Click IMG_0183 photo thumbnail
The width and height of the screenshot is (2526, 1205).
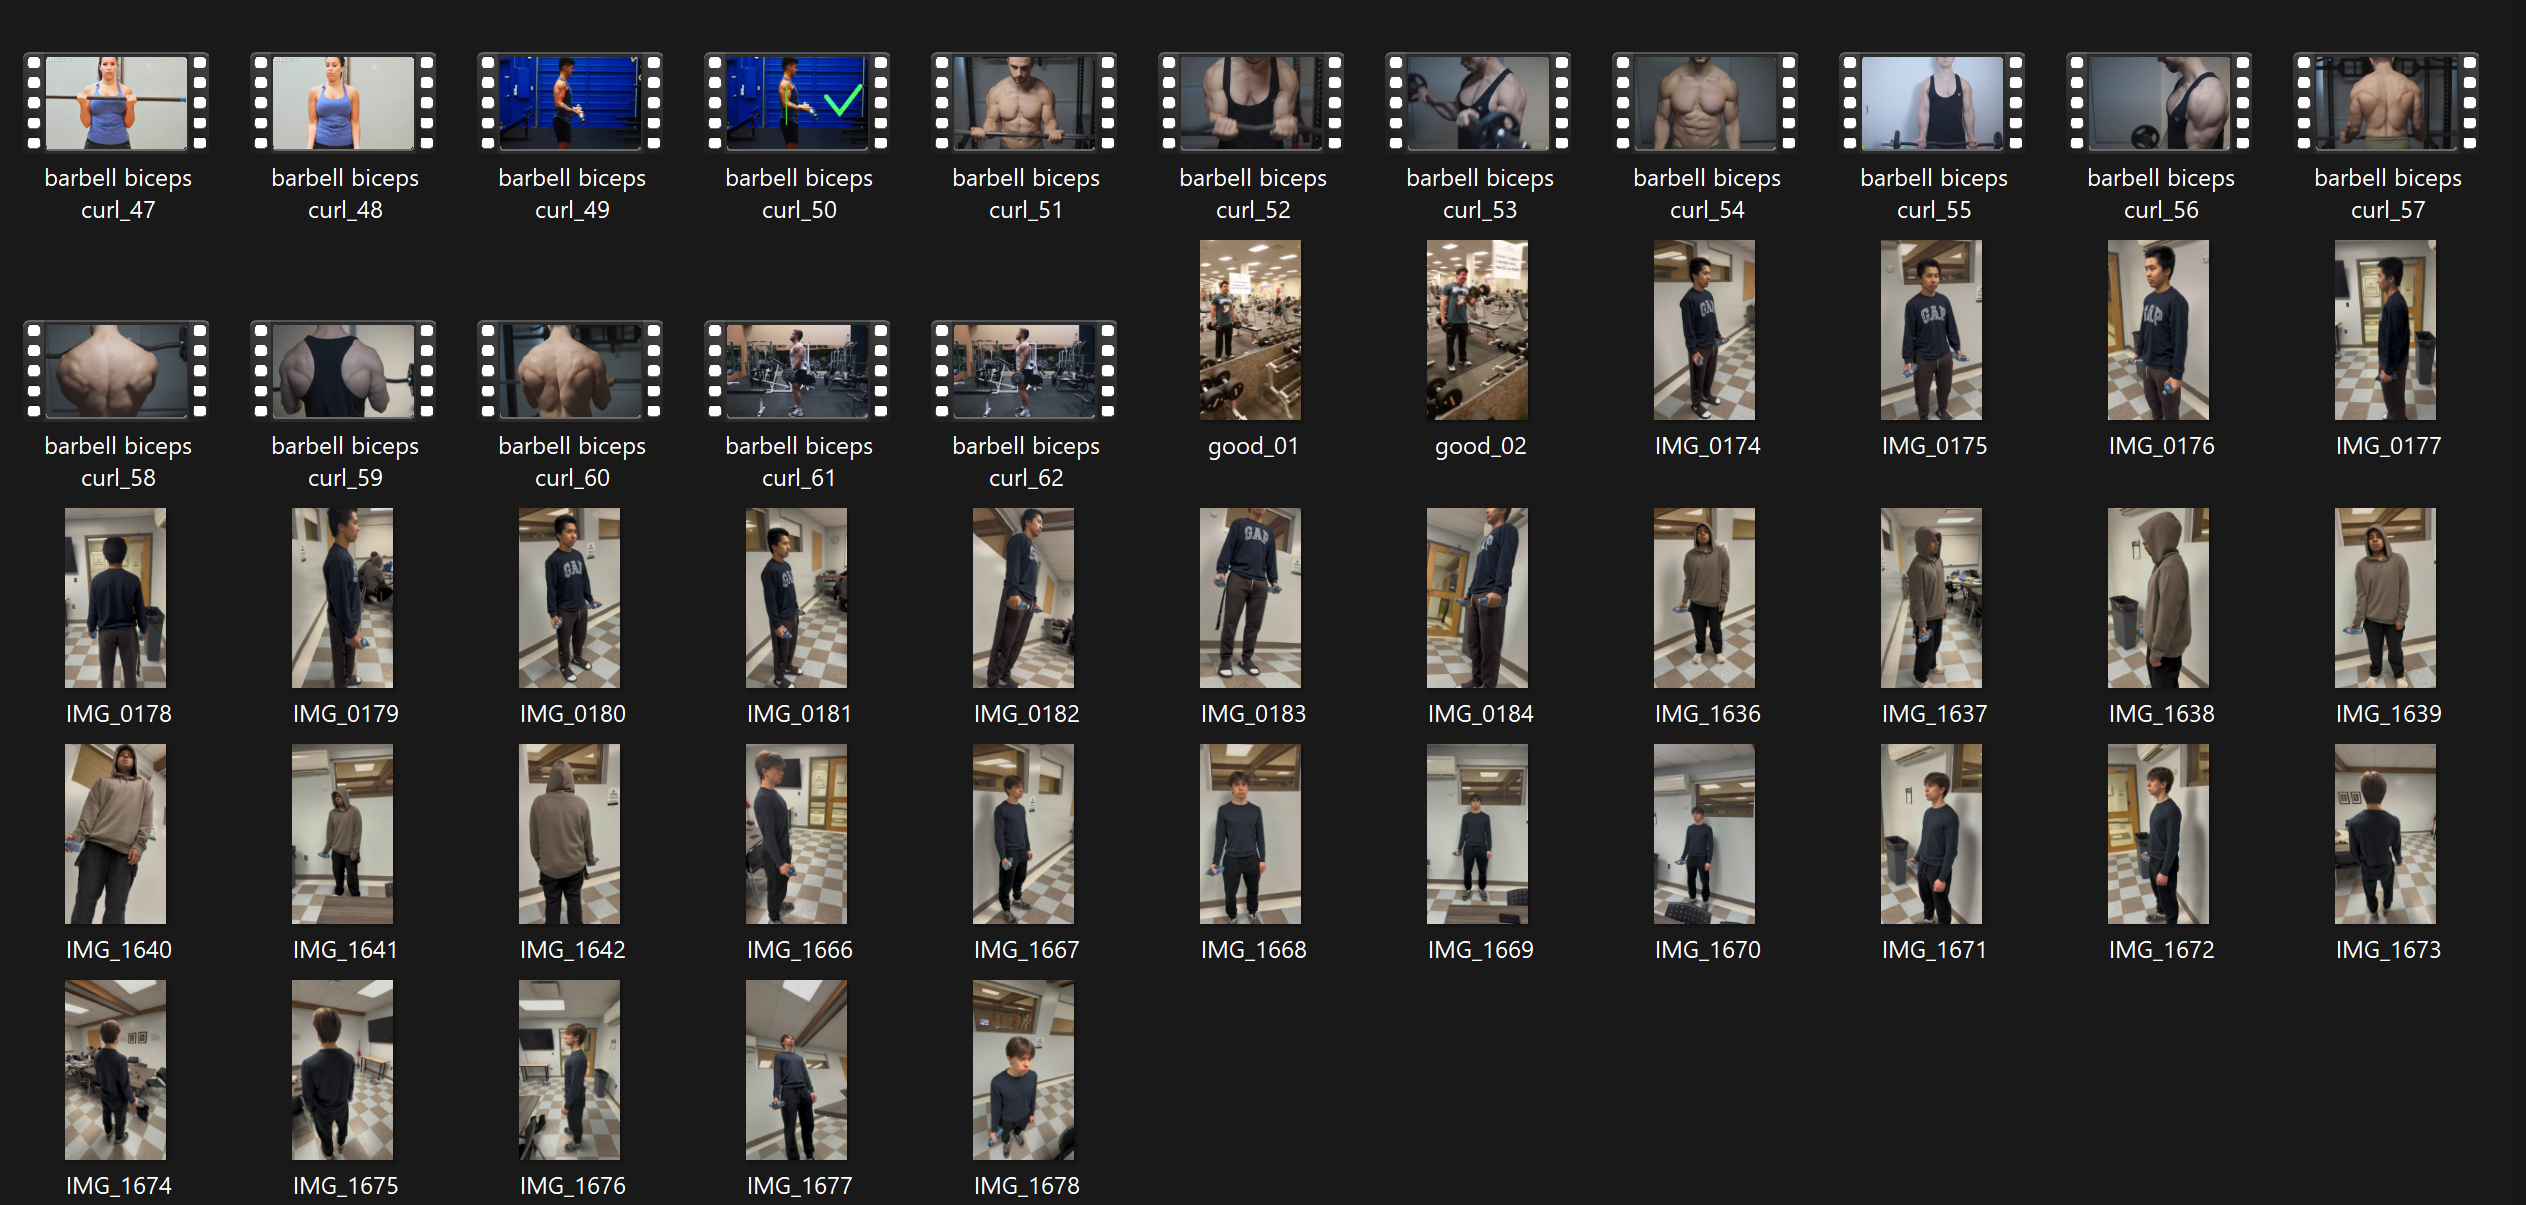click(1250, 598)
